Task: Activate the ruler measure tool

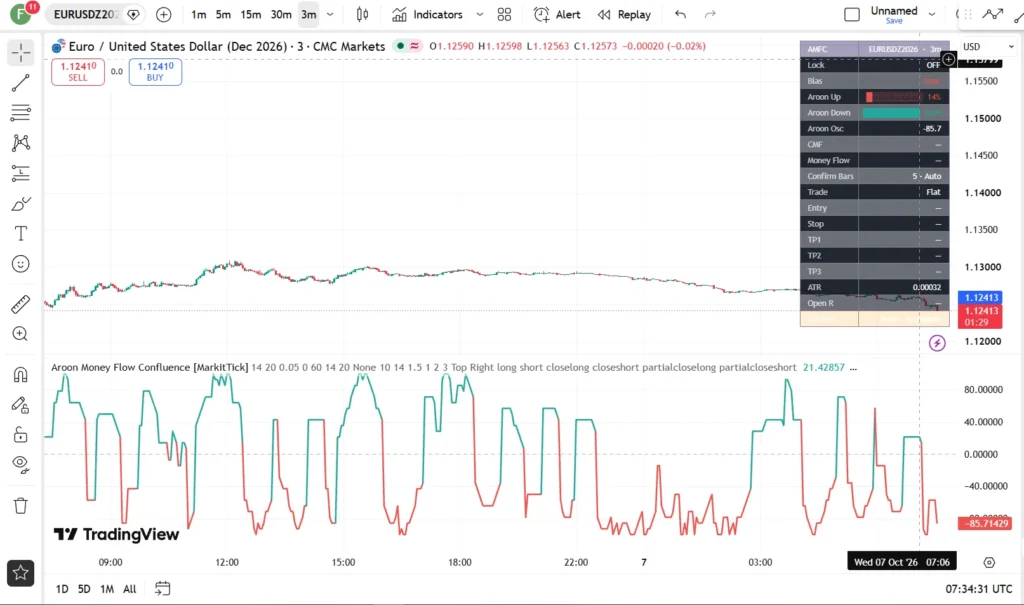Action: tap(20, 304)
